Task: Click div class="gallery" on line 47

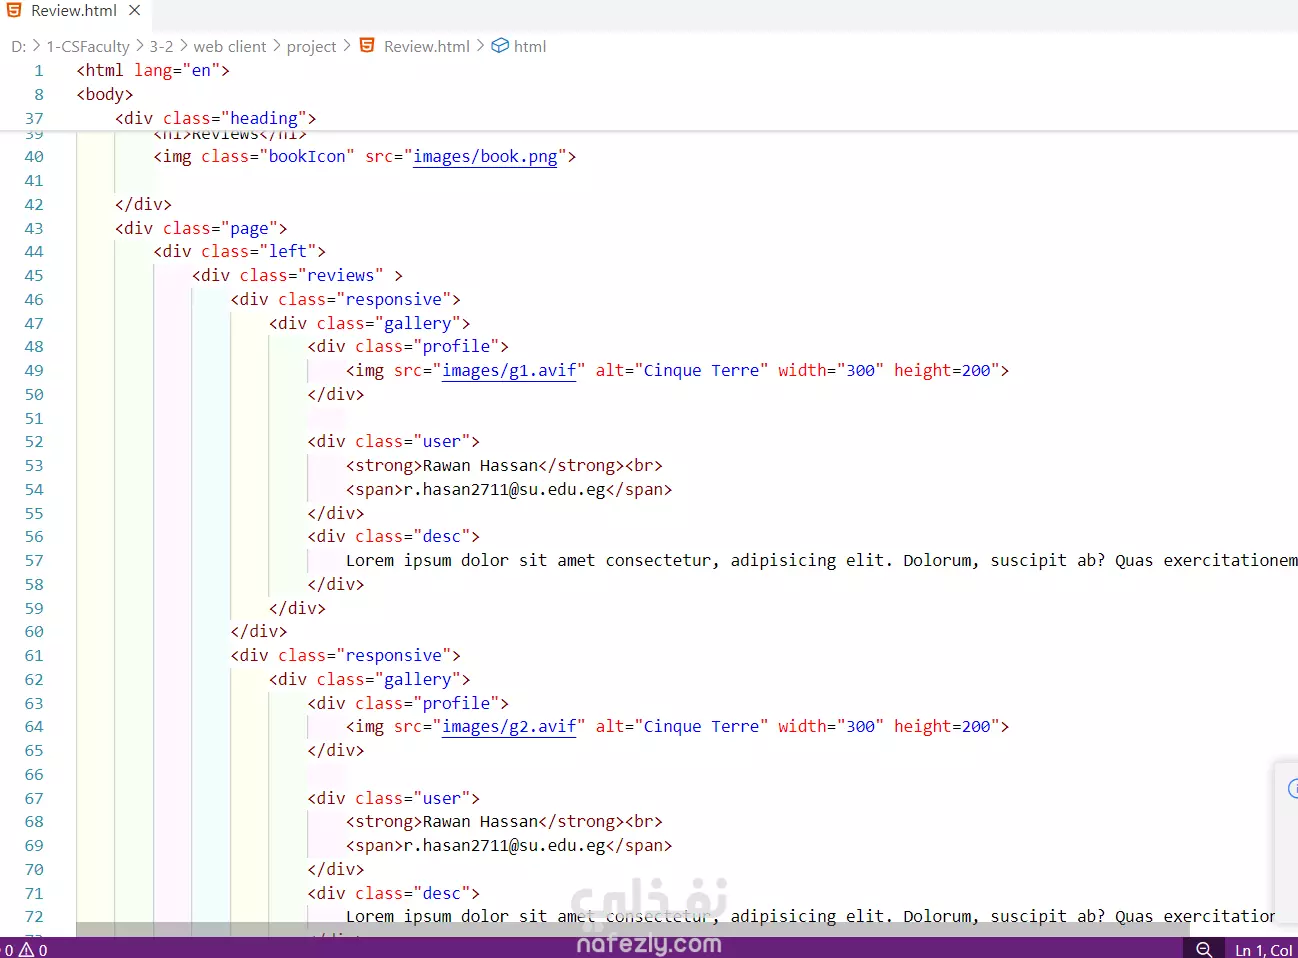Action: coord(369,323)
